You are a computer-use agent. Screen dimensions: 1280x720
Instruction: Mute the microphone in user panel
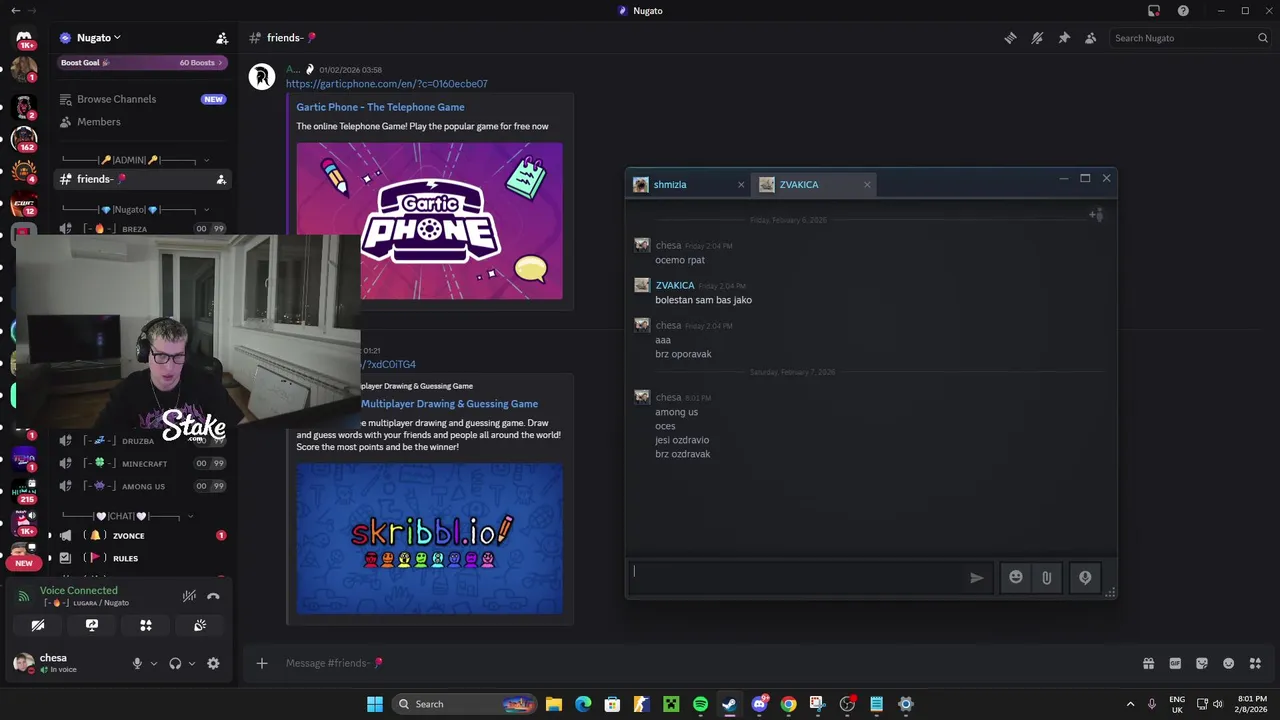137,663
